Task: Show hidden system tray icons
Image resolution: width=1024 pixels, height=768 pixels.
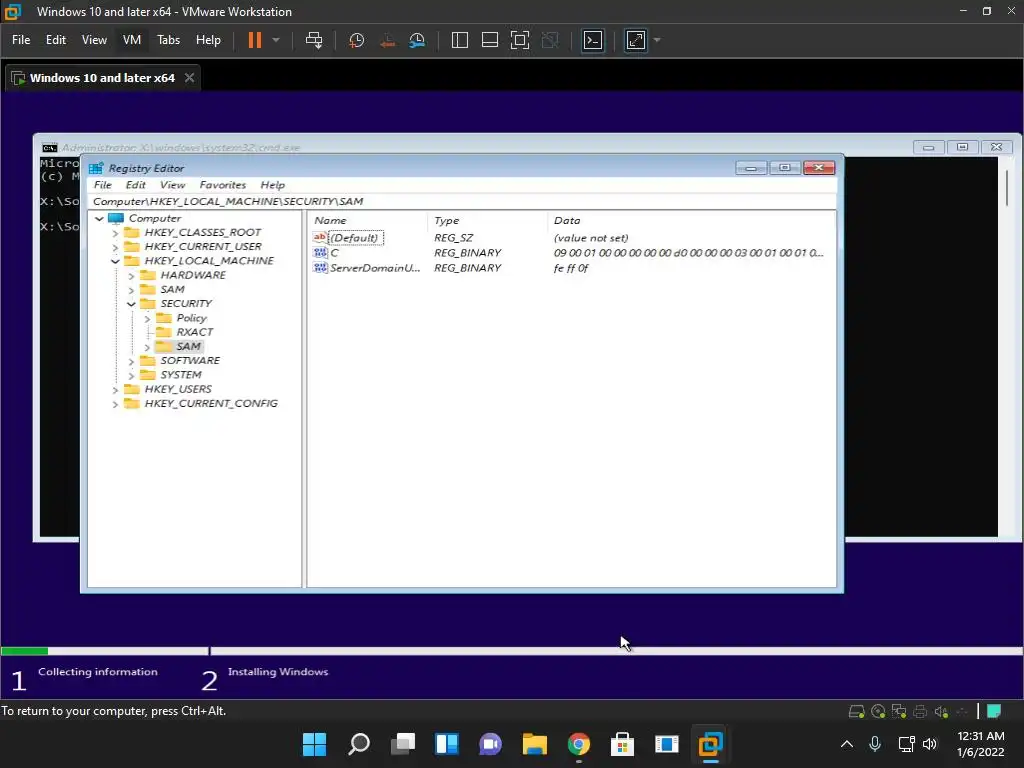Action: (846, 744)
